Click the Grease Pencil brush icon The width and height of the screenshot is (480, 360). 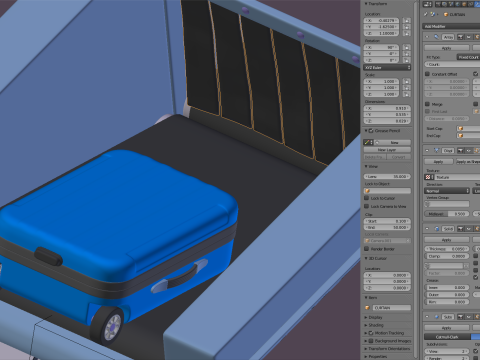click(368, 142)
